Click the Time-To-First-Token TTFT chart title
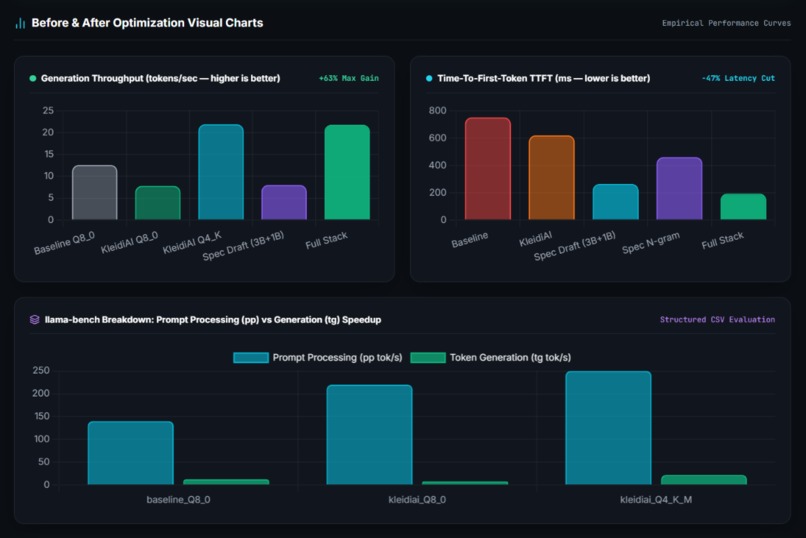This screenshot has width=806, height=538. [543, 78]
